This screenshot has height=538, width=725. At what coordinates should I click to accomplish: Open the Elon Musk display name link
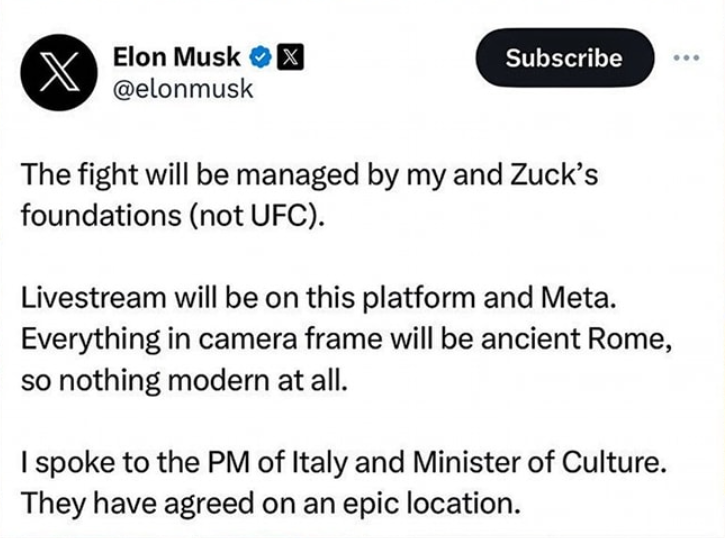pos(177,57)
